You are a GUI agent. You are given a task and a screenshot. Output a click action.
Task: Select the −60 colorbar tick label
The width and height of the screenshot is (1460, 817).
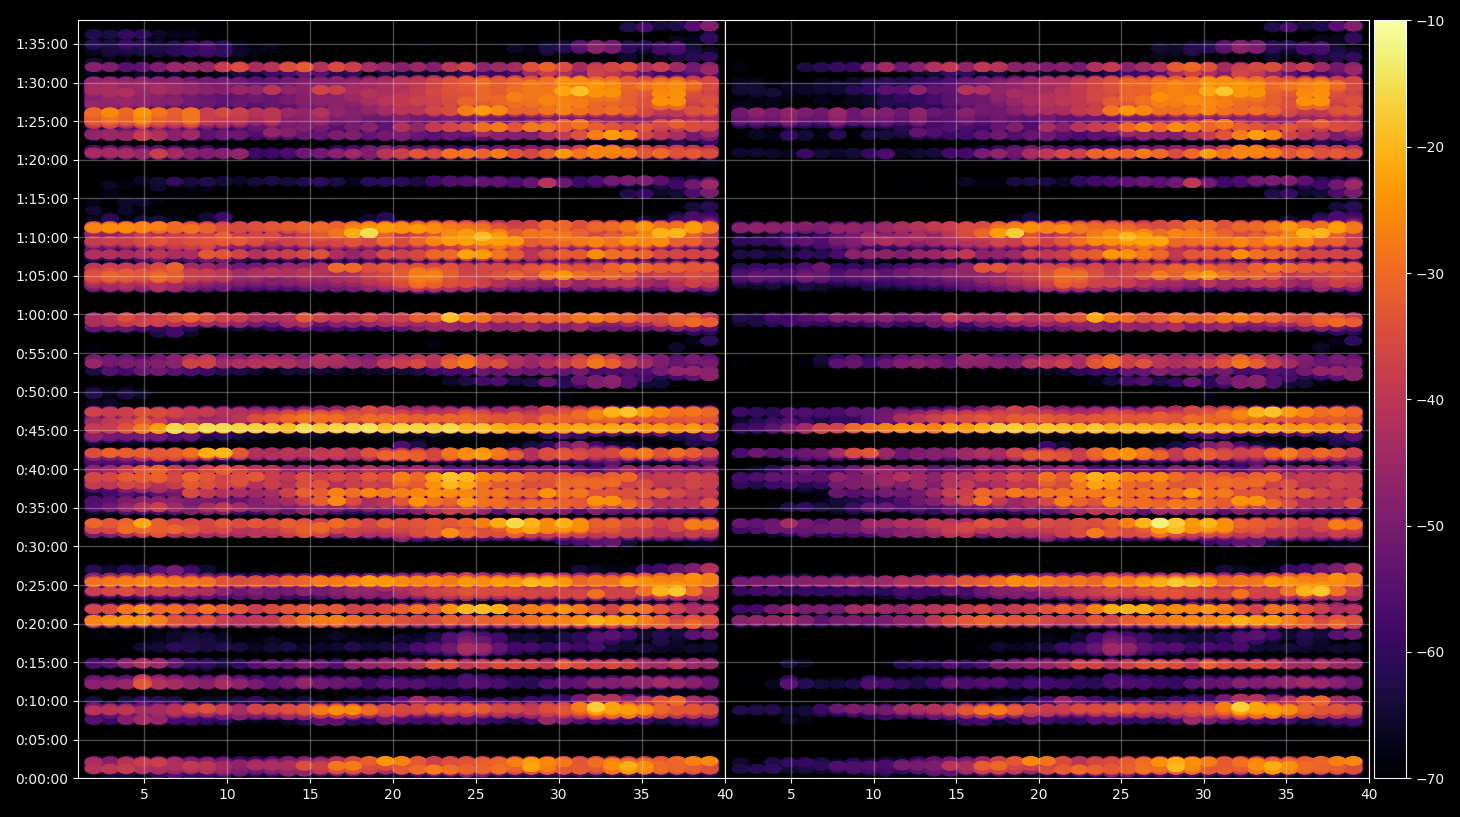(1431, 652)
